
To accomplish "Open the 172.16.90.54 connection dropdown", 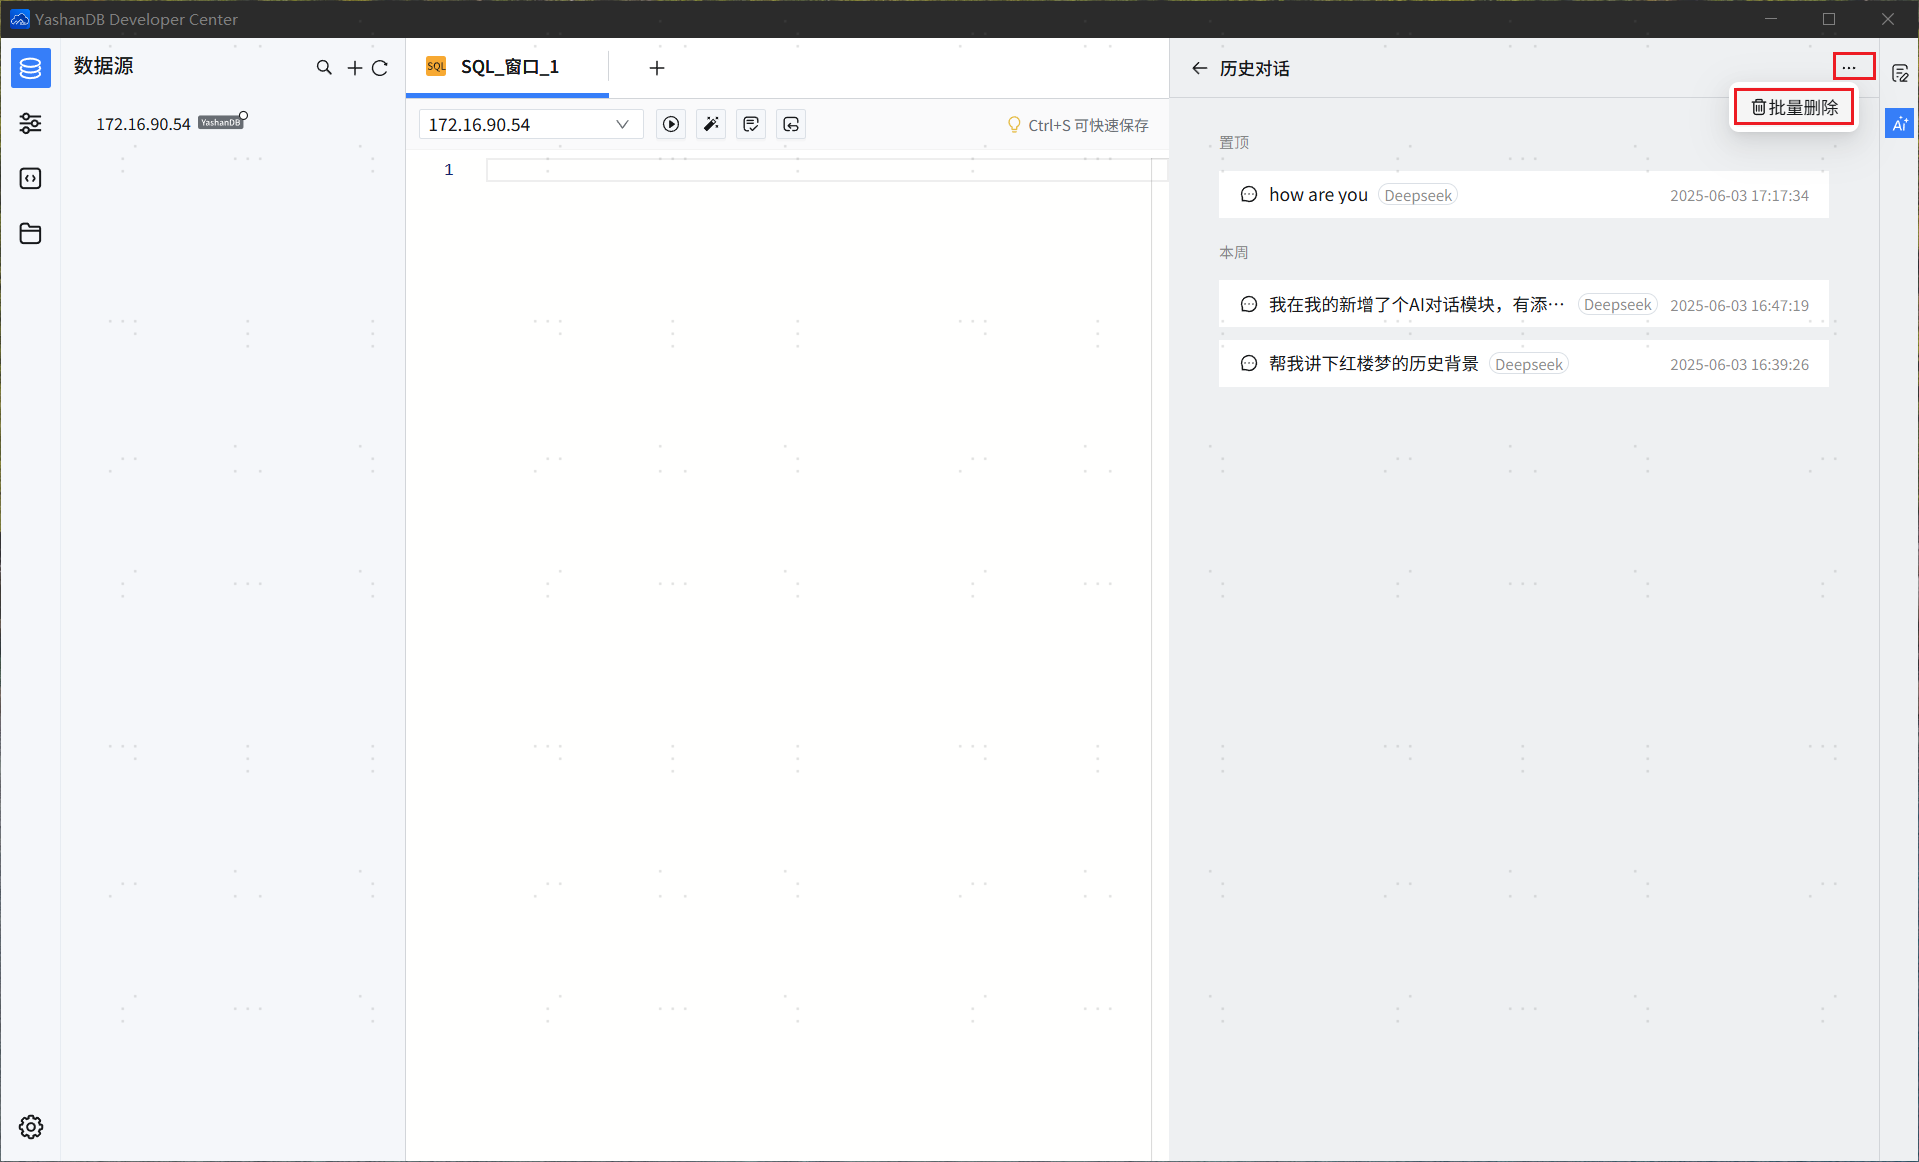I will [528, 124].
